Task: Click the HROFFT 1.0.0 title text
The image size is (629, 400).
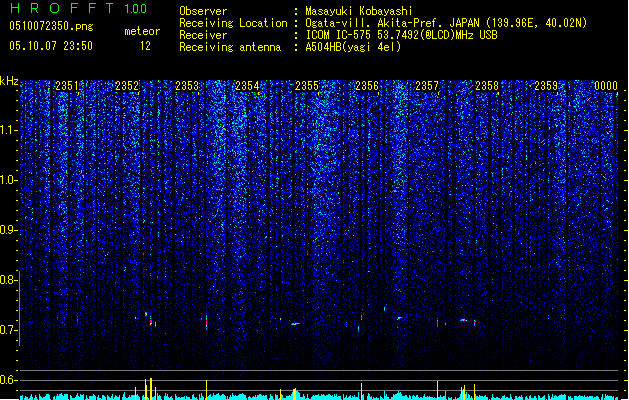Action: (79, 8)
